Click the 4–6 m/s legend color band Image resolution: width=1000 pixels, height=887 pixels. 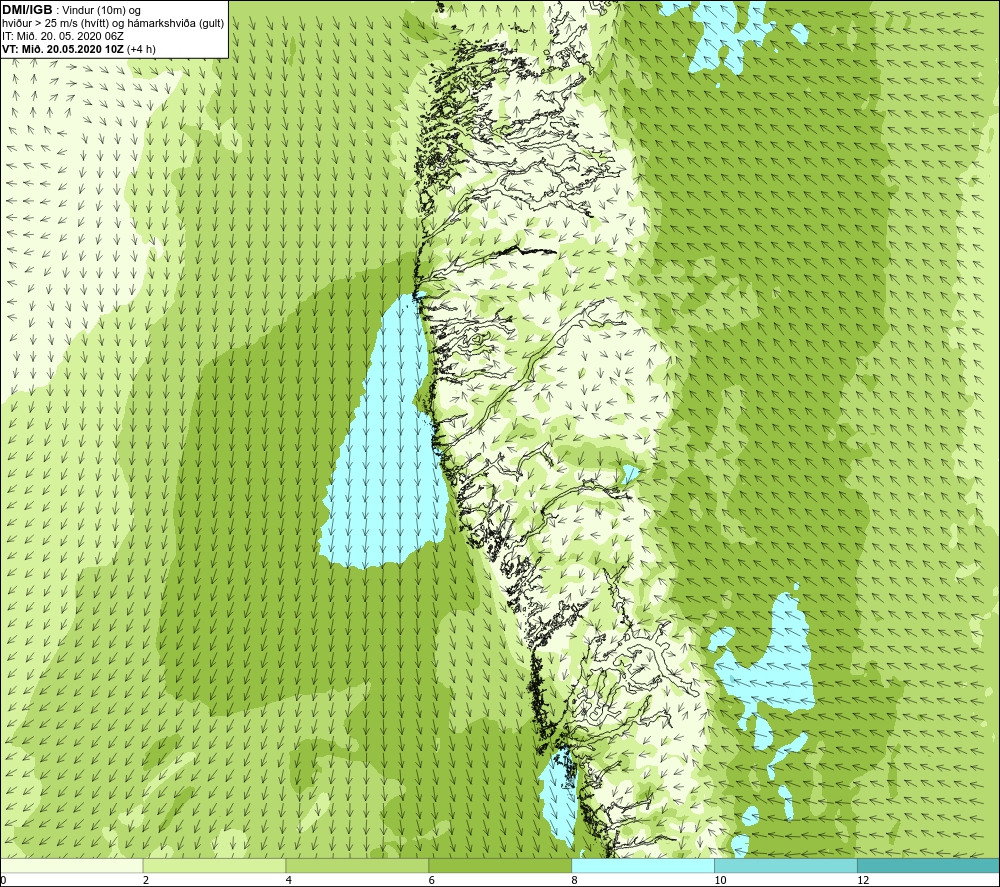[x=357, y=865]
